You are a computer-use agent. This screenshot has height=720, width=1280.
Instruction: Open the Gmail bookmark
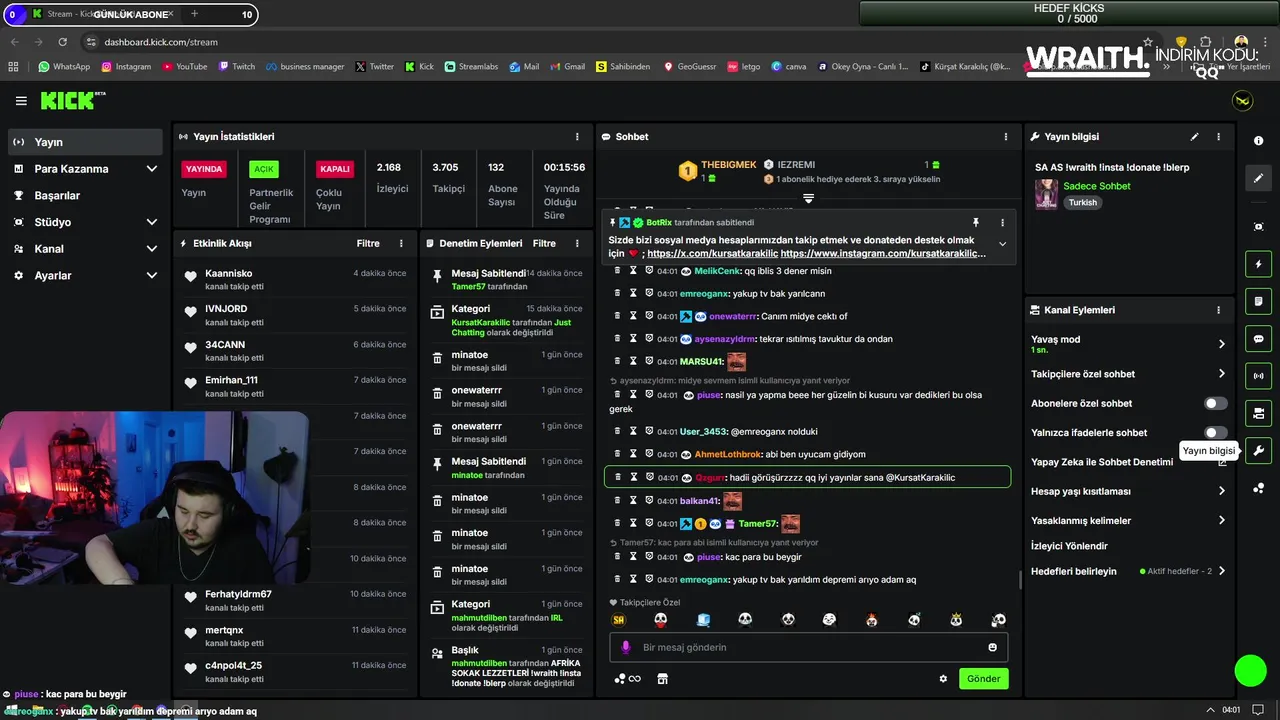pyautogui.click(x=567, y=67)
